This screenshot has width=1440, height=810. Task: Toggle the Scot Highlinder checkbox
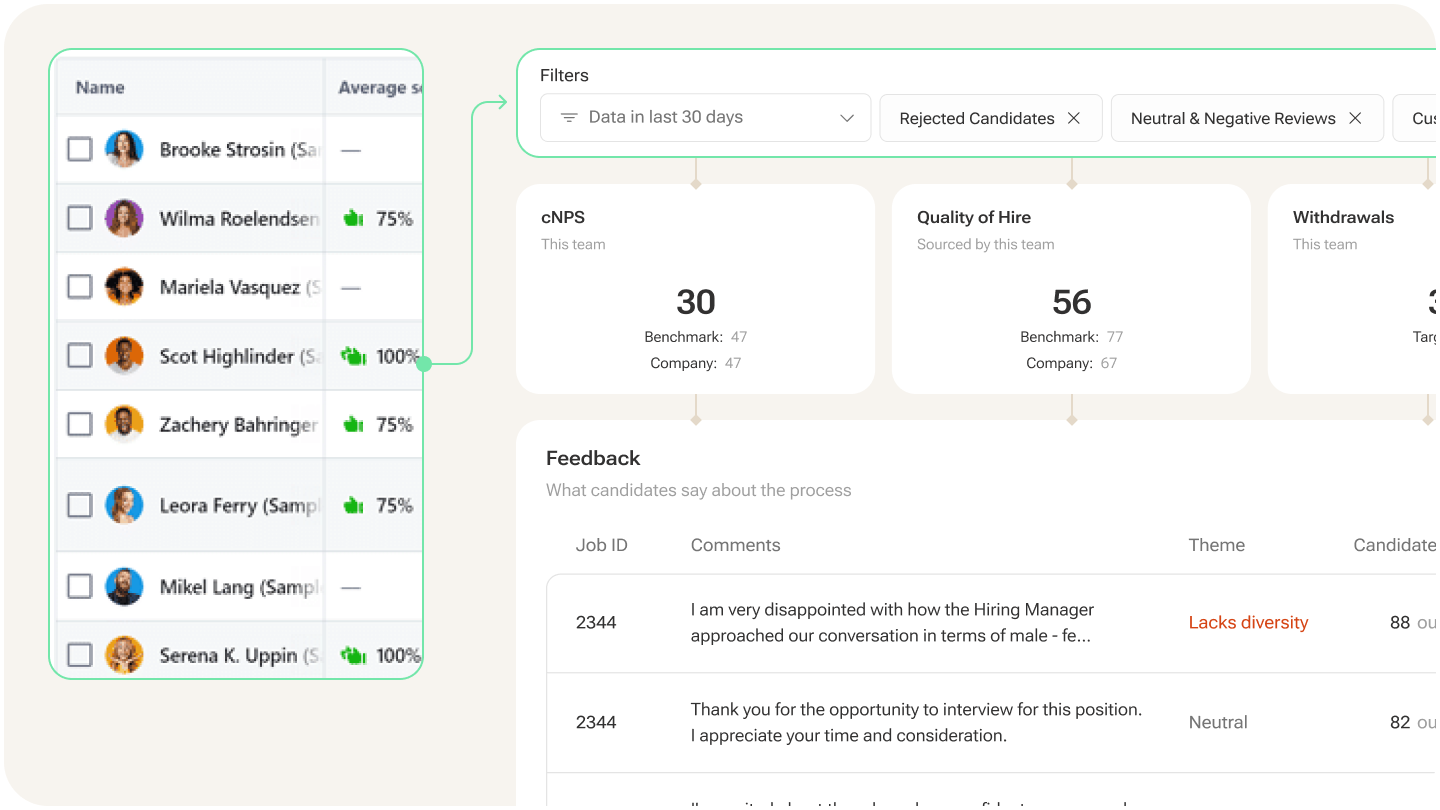click(x=80, y=355)
